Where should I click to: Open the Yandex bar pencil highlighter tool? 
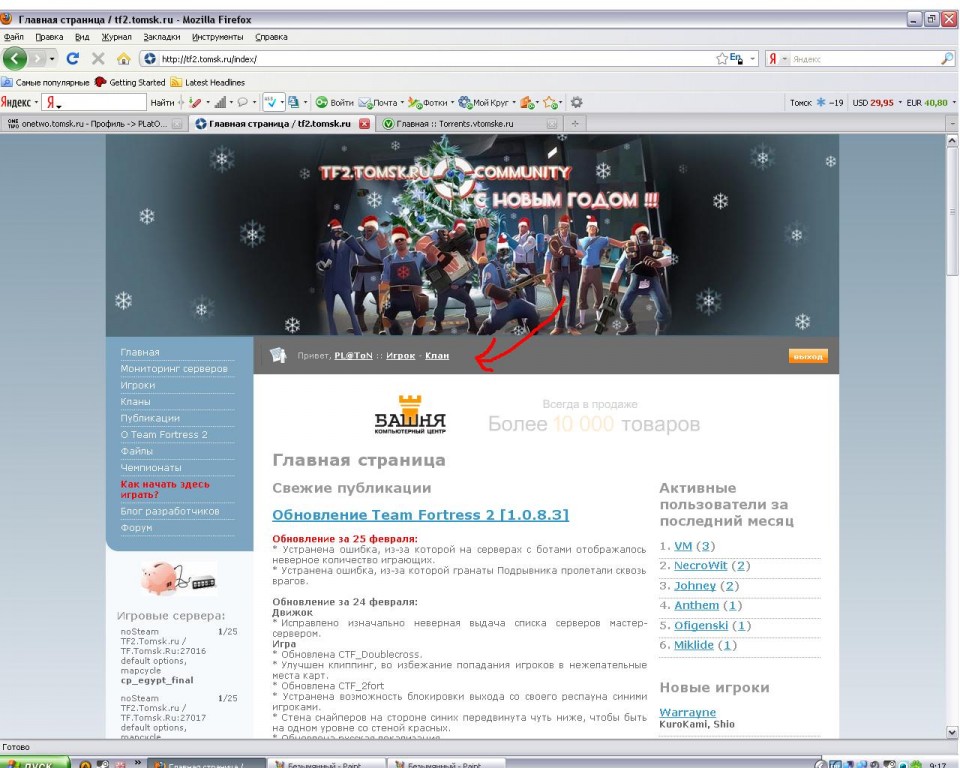(x=195, y=102)
